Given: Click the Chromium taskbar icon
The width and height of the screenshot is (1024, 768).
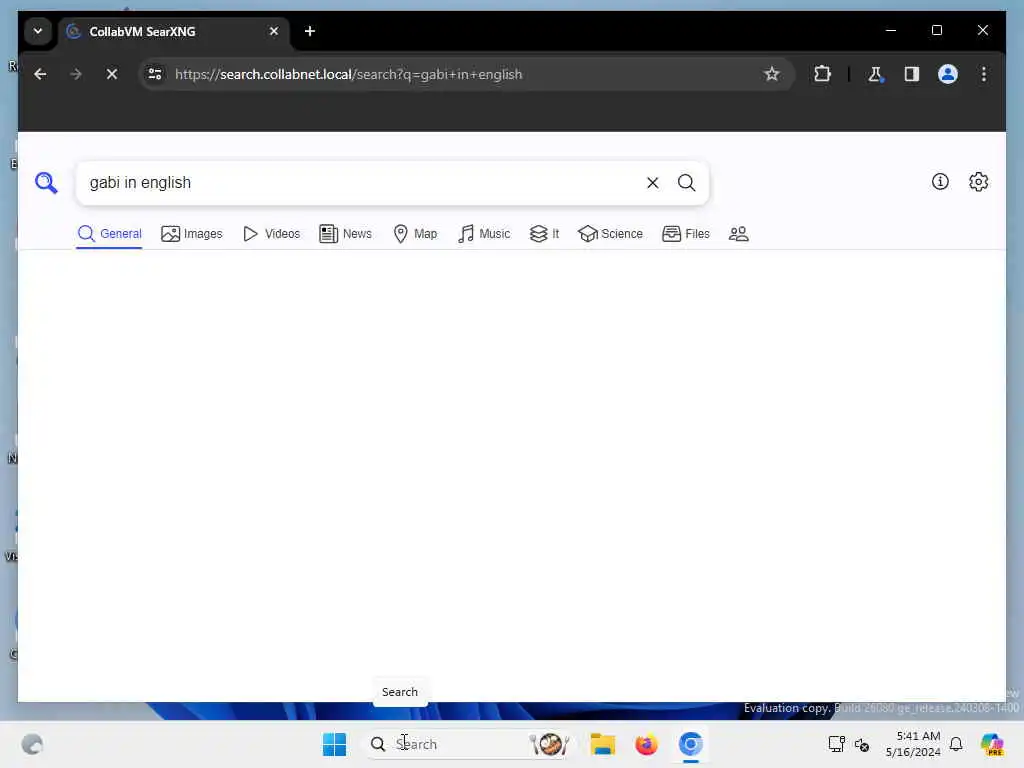Looking at the screenshot, I should [x=690, y=744].
